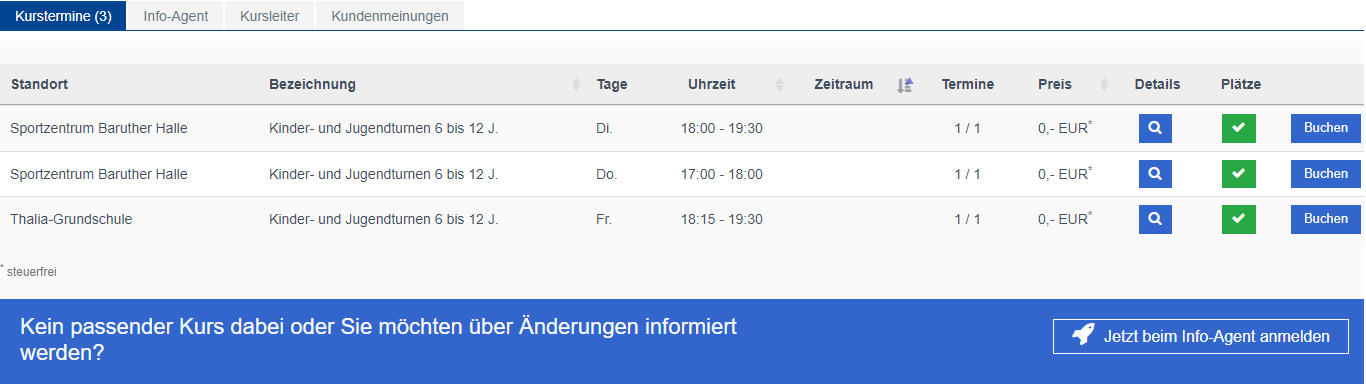Sort table by Zeitraum sort icon
This screenshot has width=1366, height=384.
tap(905, 85)
